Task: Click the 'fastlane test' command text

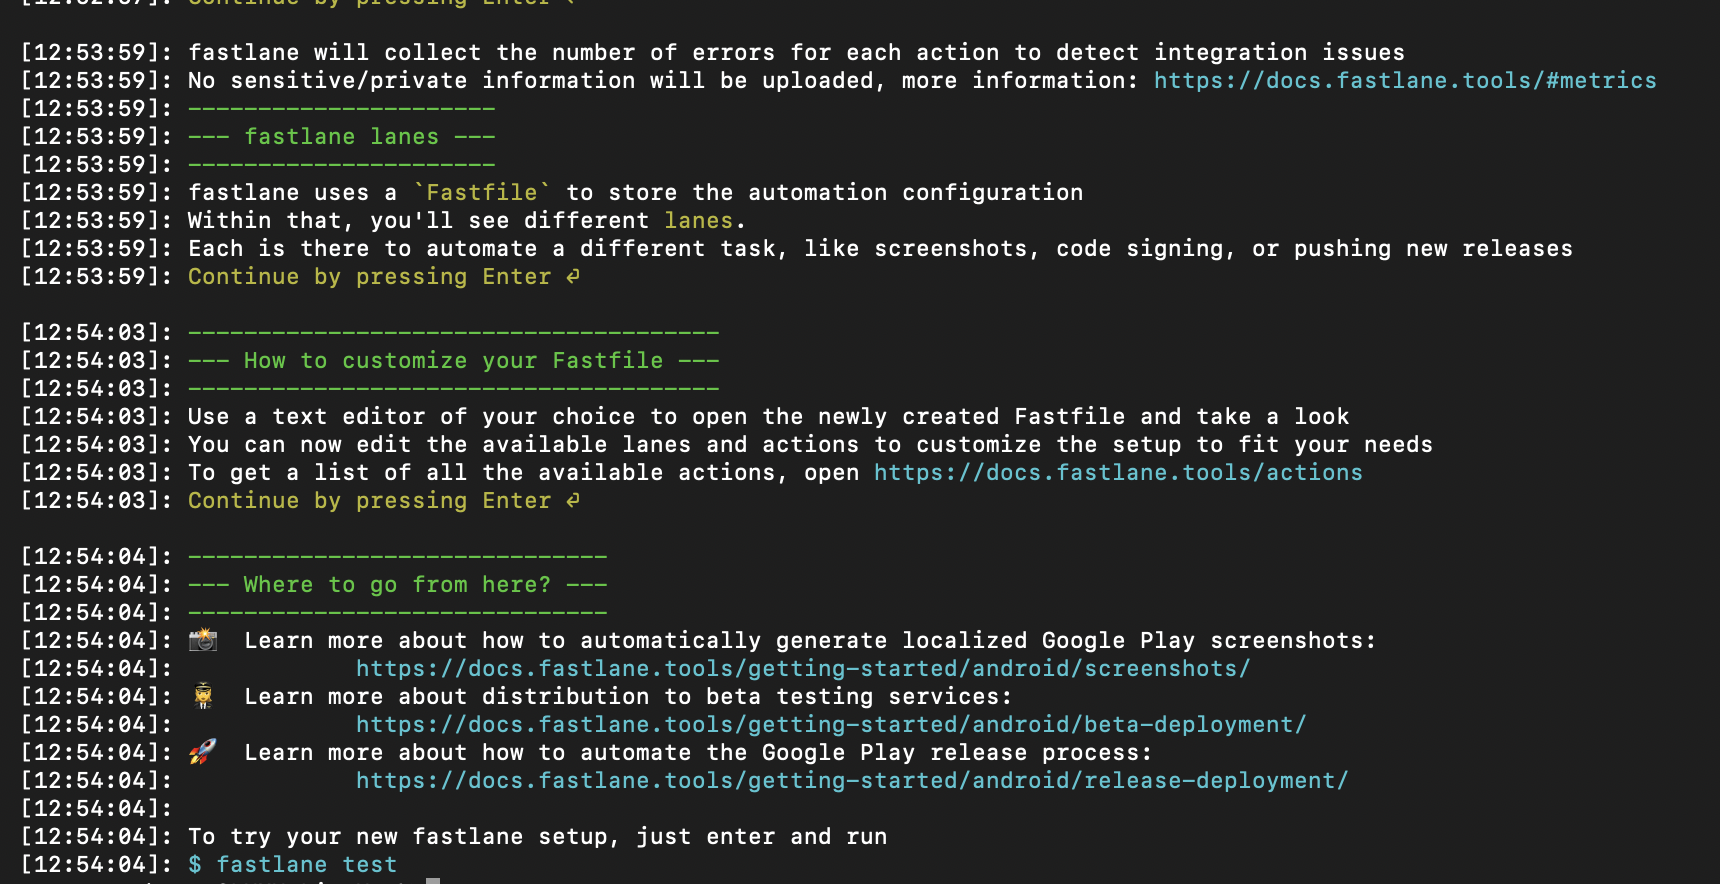Action: 307,864
